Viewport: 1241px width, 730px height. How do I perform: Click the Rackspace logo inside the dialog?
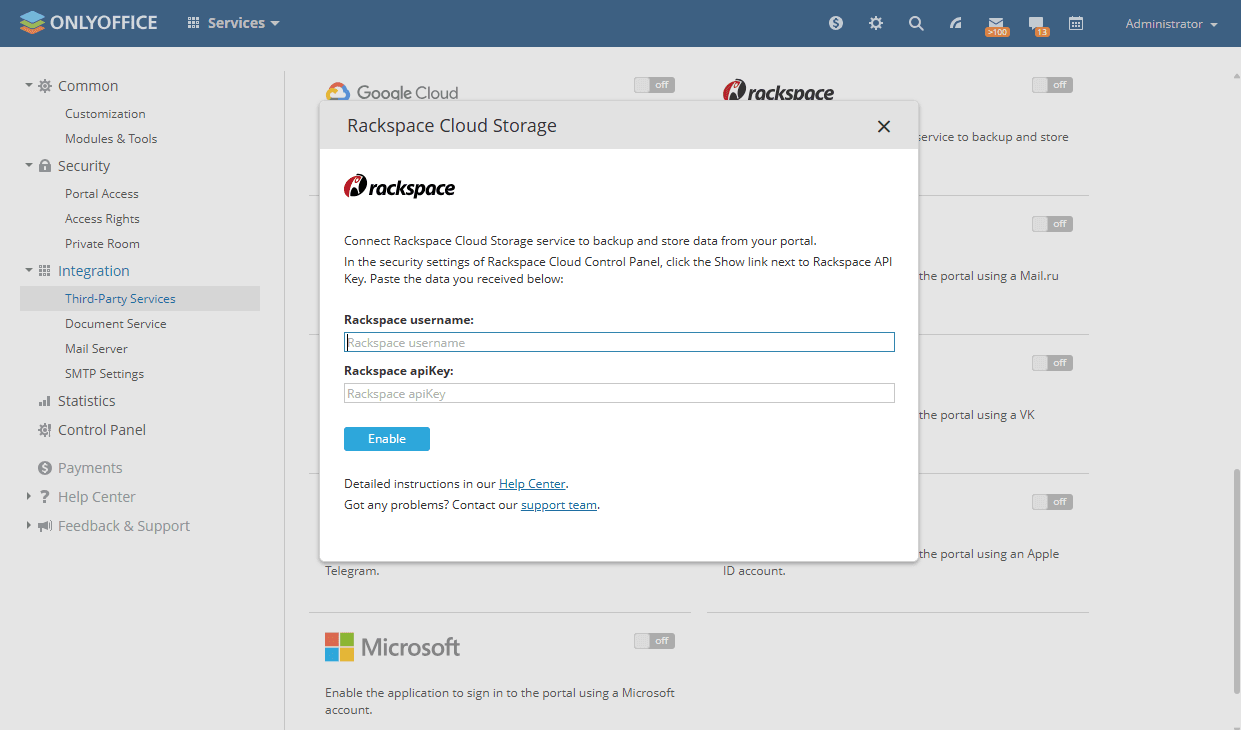(399, 186)
